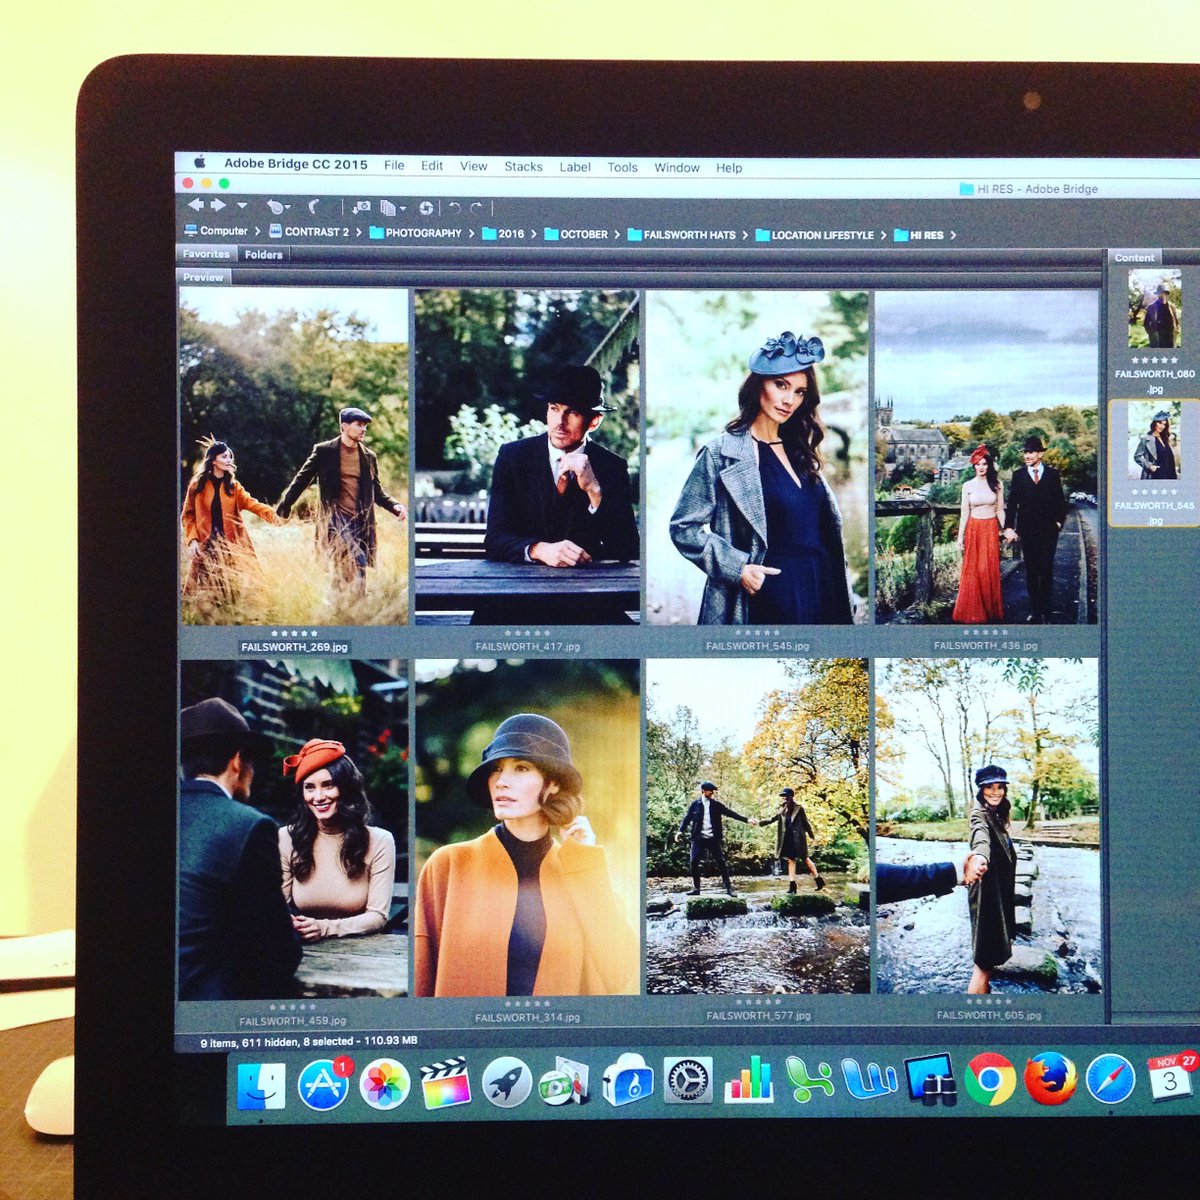Screen dimensions: 1200x1200
Task: Open the App Store icon in the Dock
Action: pos(323,1085)
